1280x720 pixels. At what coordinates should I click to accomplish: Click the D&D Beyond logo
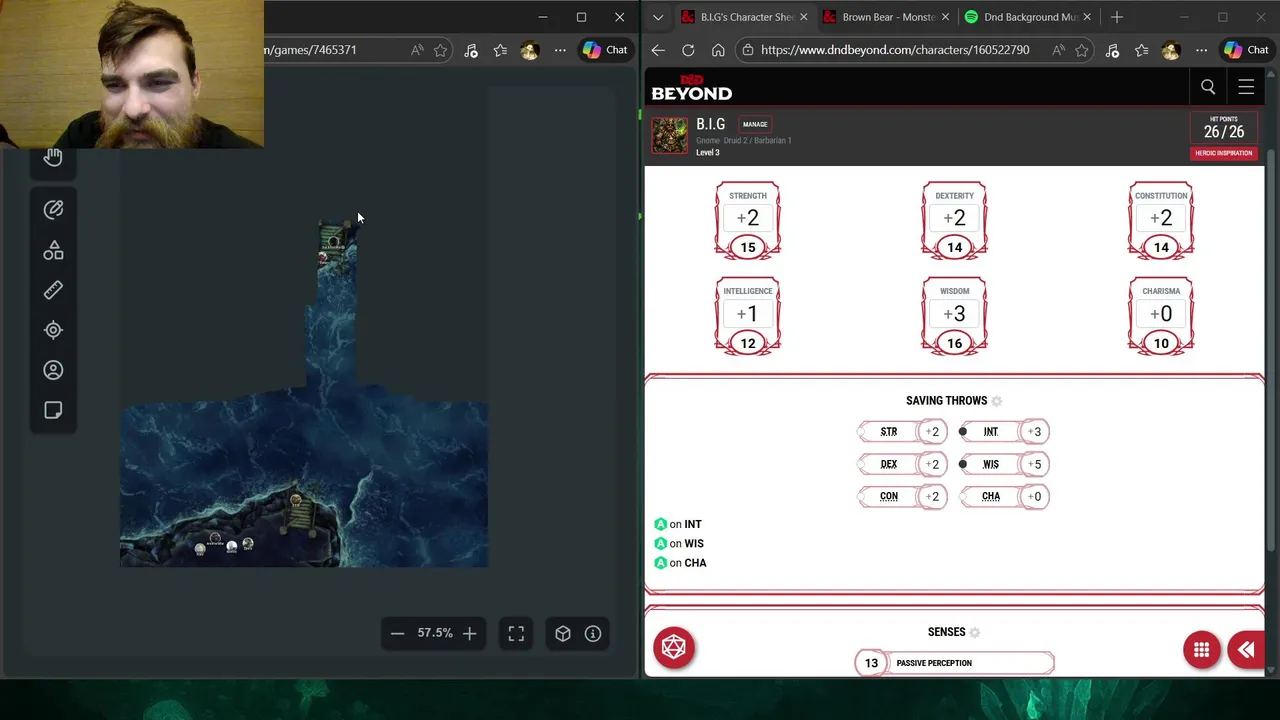[x=691, y=88]
